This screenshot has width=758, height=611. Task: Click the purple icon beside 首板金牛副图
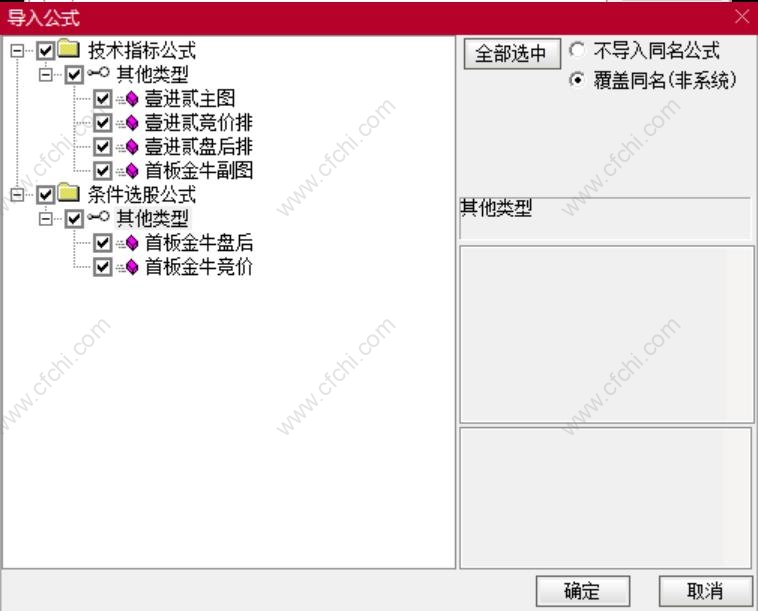(128, 171)
